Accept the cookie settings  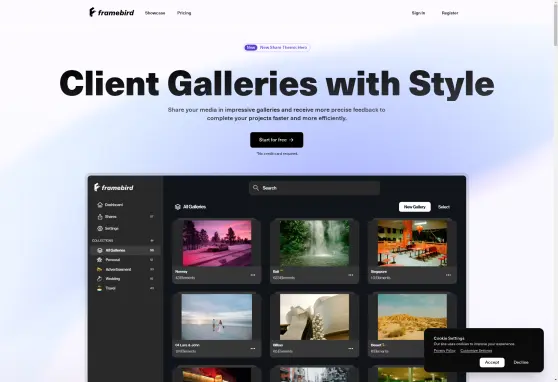coord(492,362)
